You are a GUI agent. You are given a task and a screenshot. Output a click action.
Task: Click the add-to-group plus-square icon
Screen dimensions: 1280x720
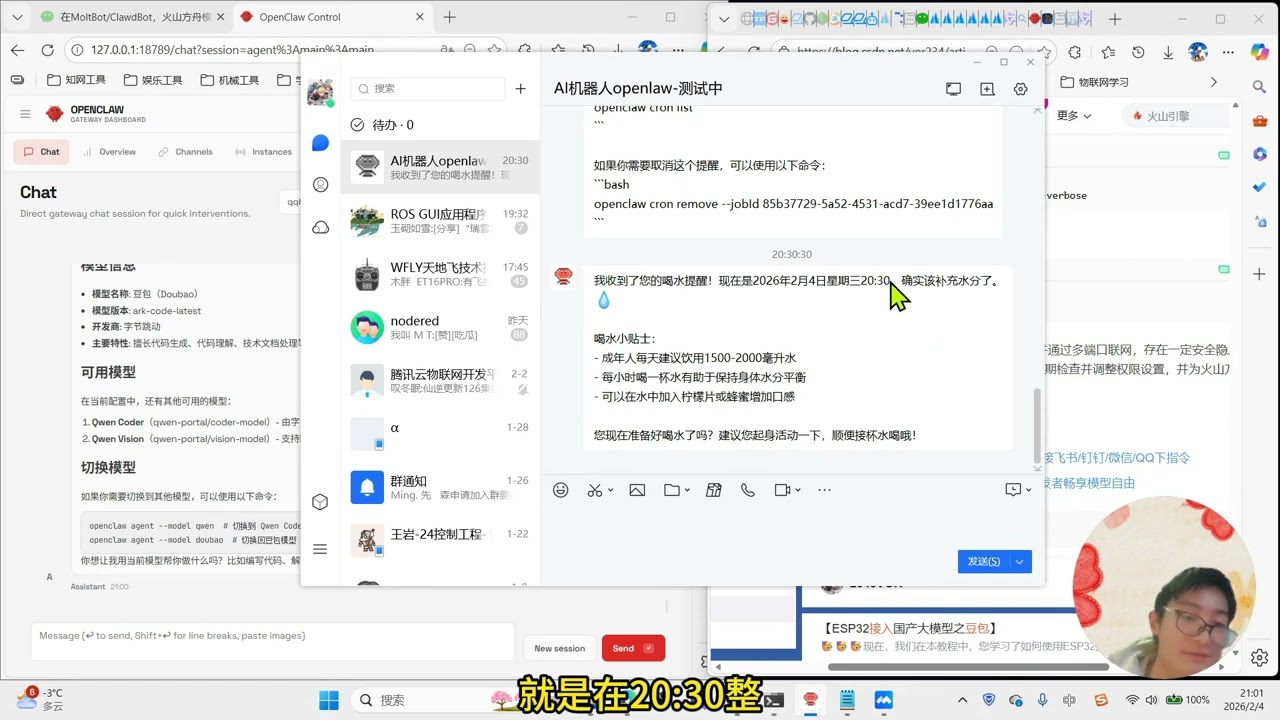coord(987,89)
